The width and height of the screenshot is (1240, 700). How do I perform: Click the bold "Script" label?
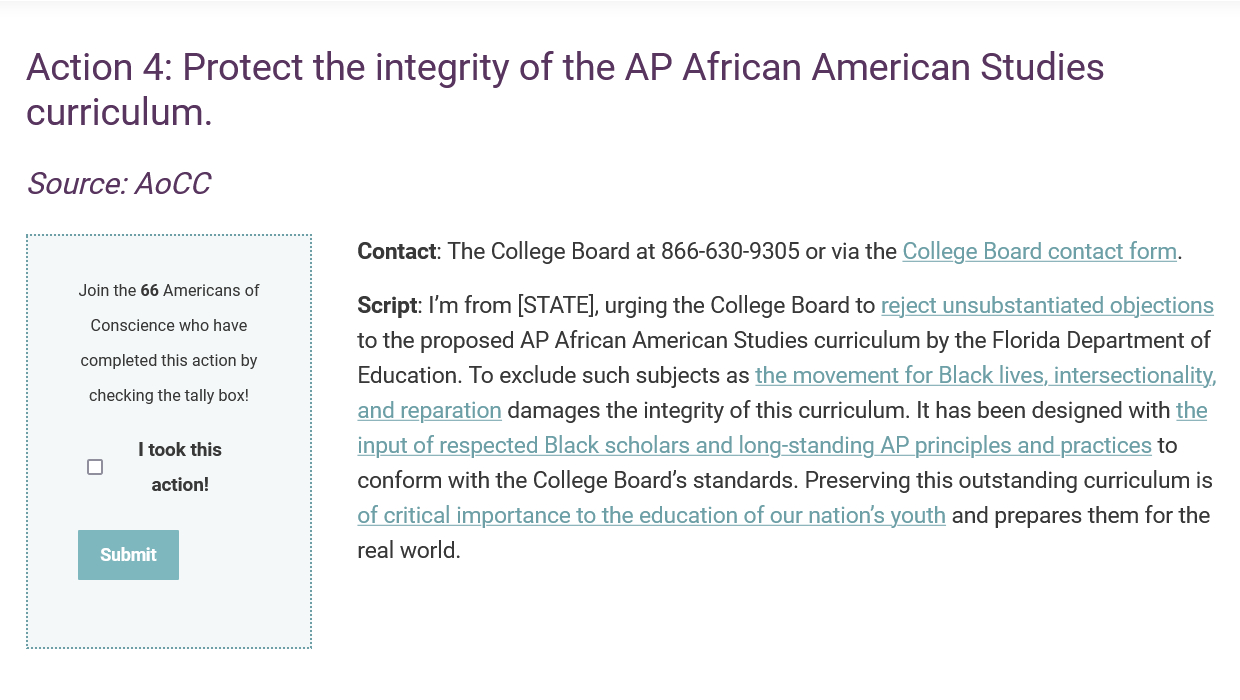tap(387, 305)
